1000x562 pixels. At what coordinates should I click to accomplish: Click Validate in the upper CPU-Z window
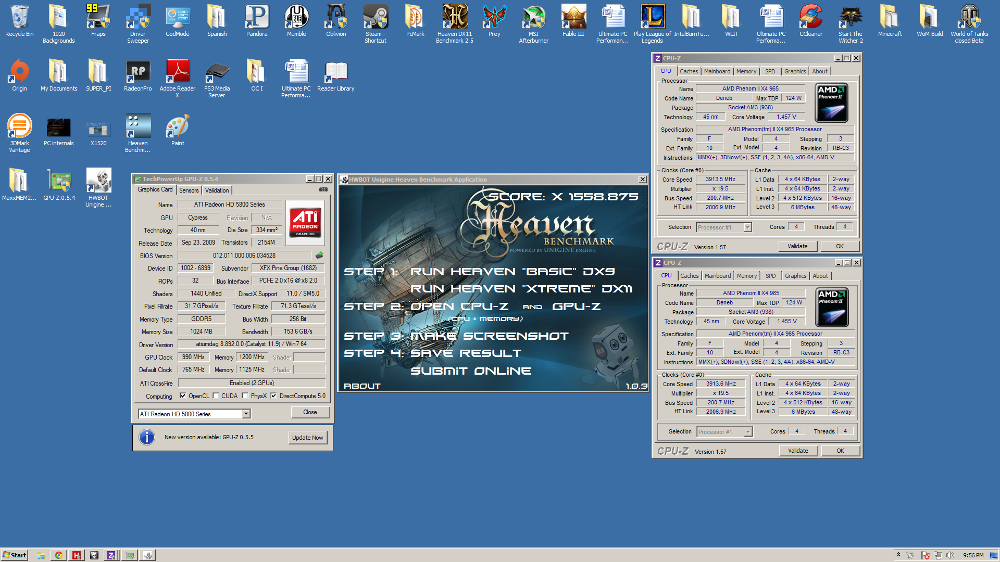coord(797,246)
